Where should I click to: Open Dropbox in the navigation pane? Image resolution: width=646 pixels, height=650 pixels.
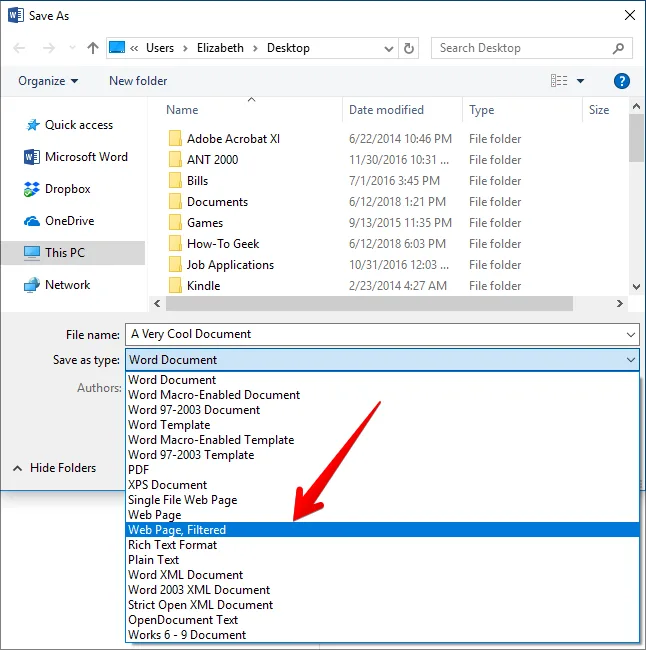point(67,189)
